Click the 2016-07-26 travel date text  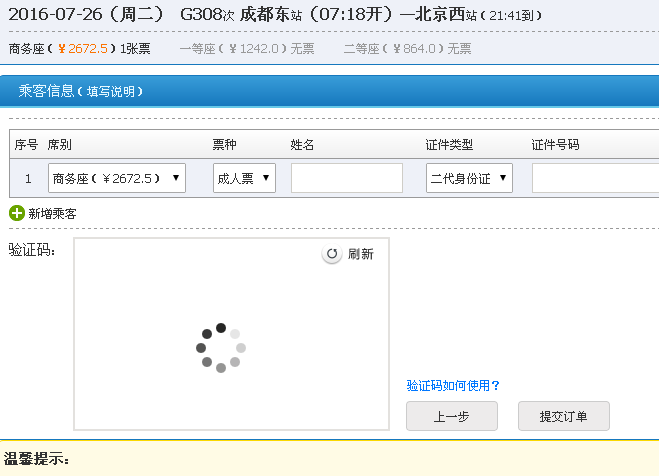[55, 15]
